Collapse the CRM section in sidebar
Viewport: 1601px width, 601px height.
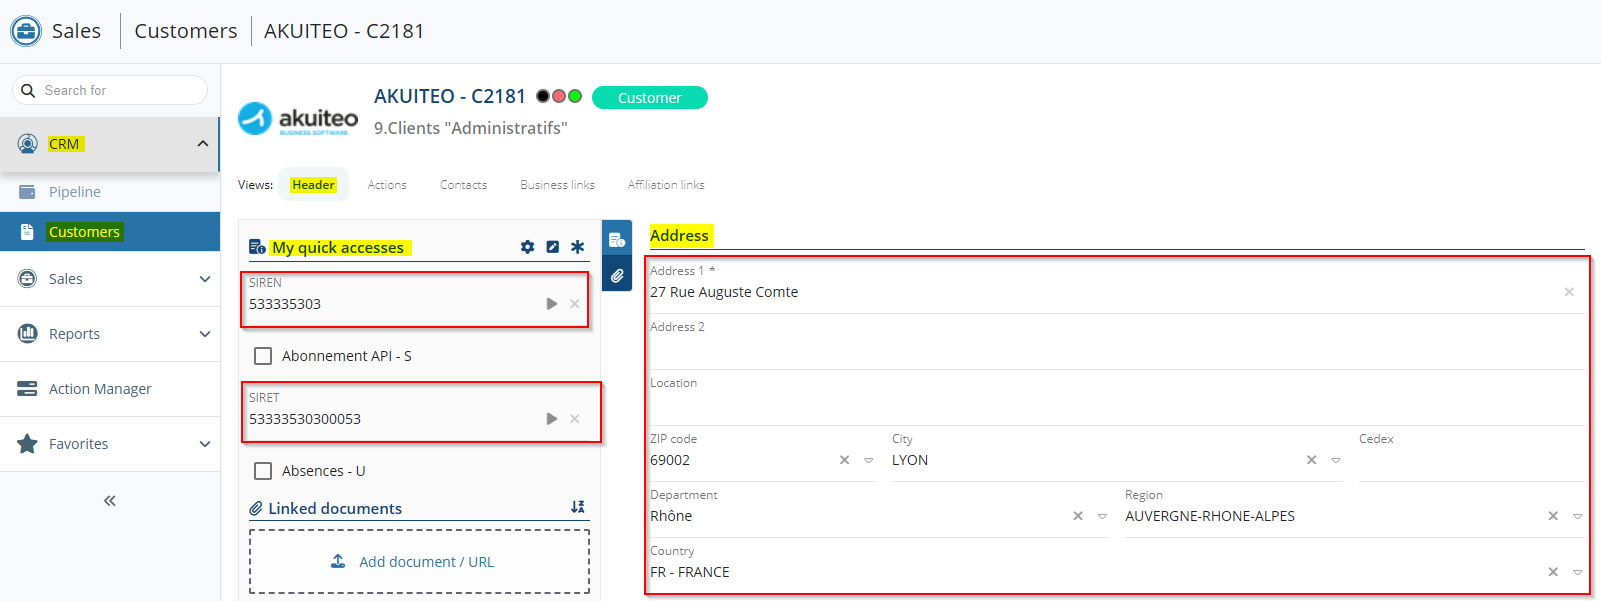203,144
